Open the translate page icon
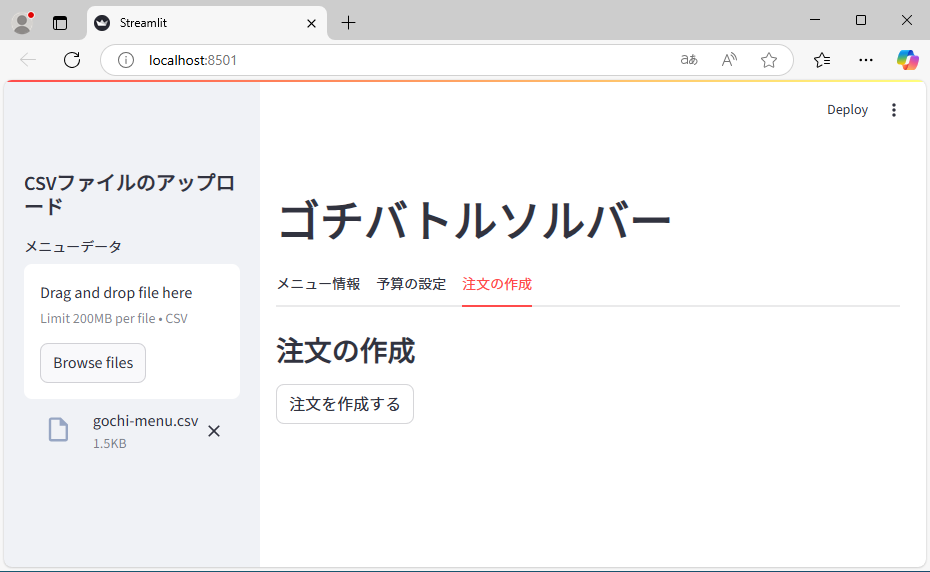This screenshot has height=572, width=930. click(x=689, y=60)
